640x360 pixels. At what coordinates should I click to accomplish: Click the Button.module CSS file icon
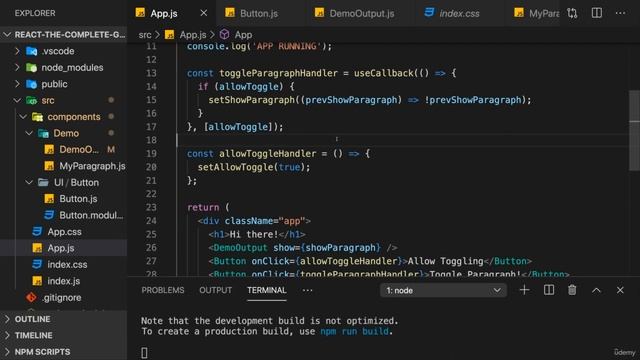click(49, 215)
